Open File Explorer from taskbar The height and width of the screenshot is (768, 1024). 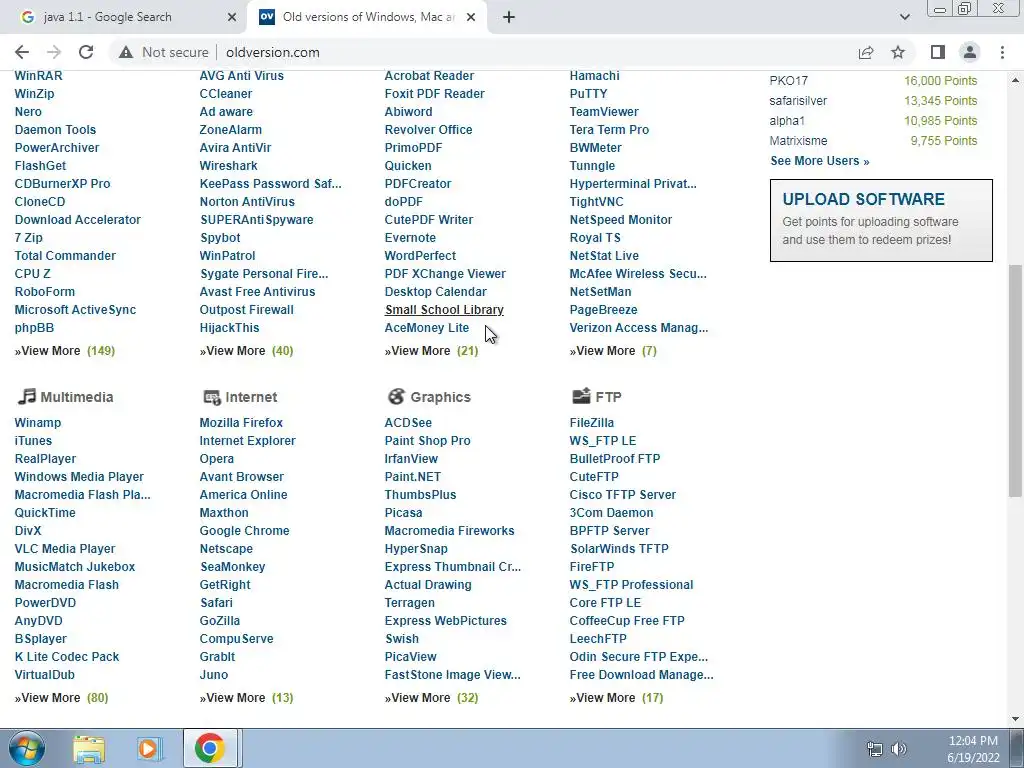(x=89, y=749)
